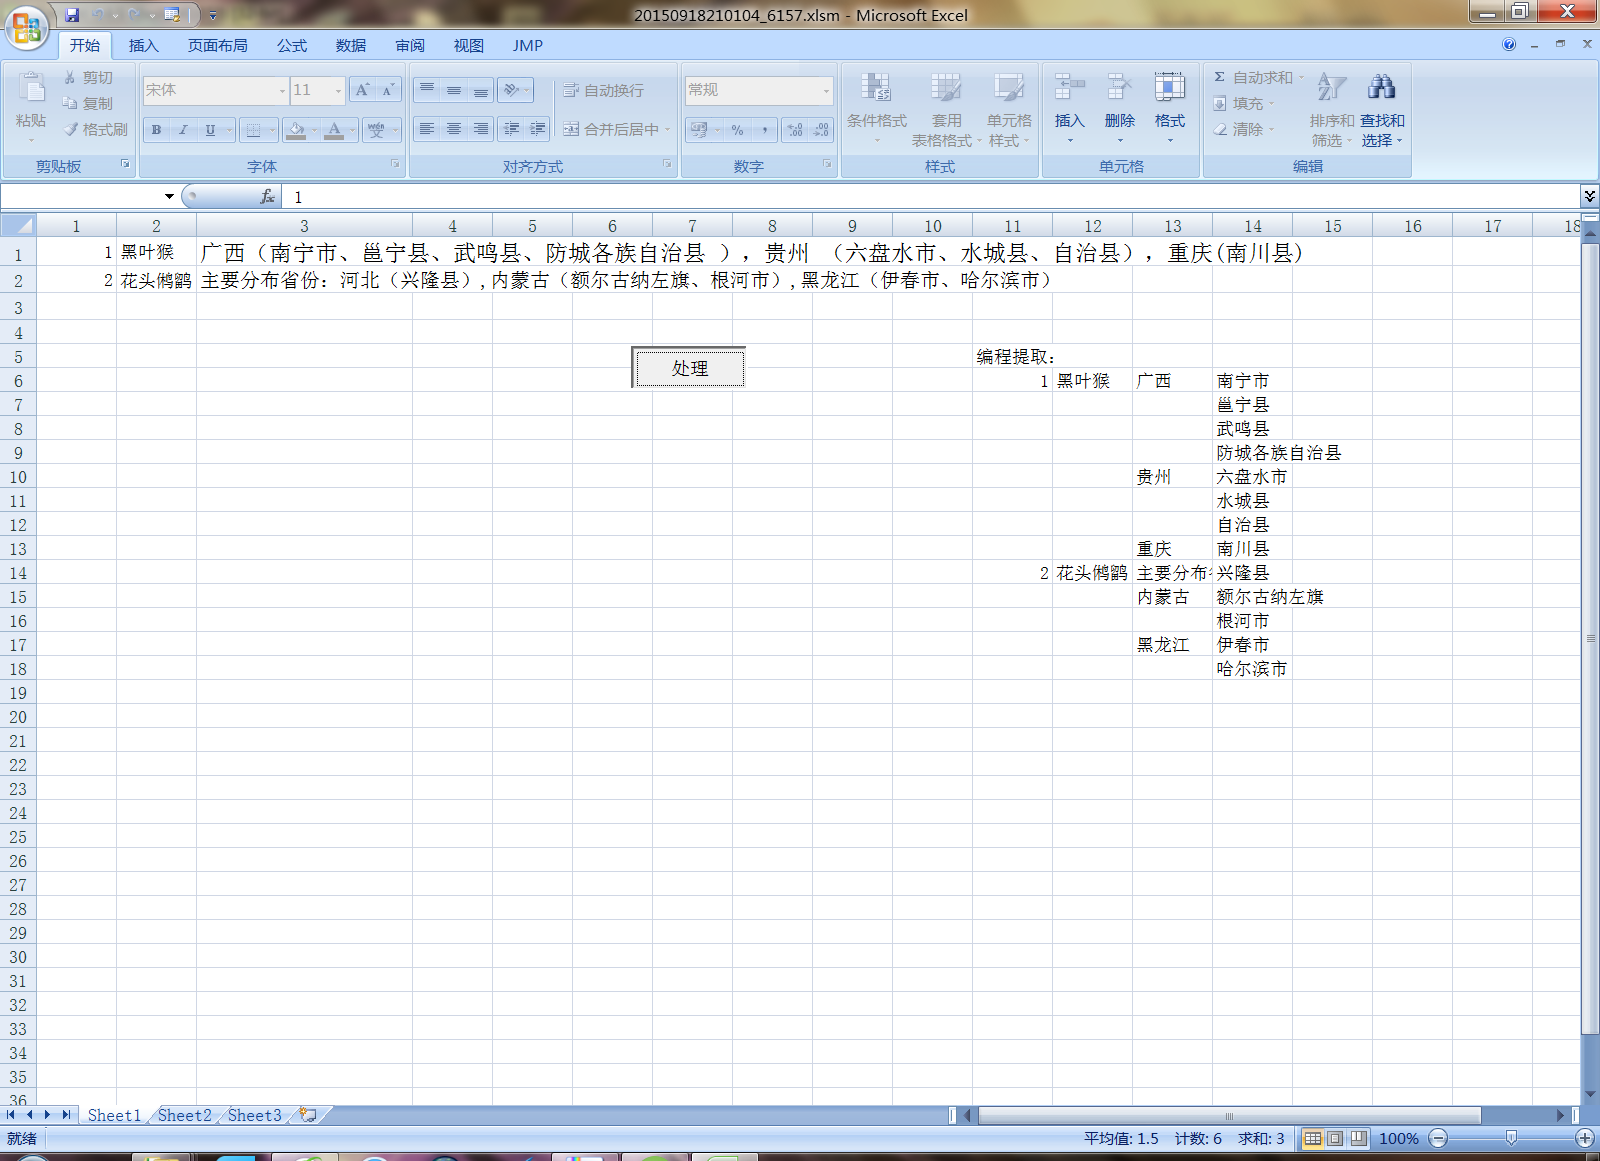Screen dimensions: 1600x1161
Task: Switch to the 公式 ribbon tab
Action: [x=292, y=46]
